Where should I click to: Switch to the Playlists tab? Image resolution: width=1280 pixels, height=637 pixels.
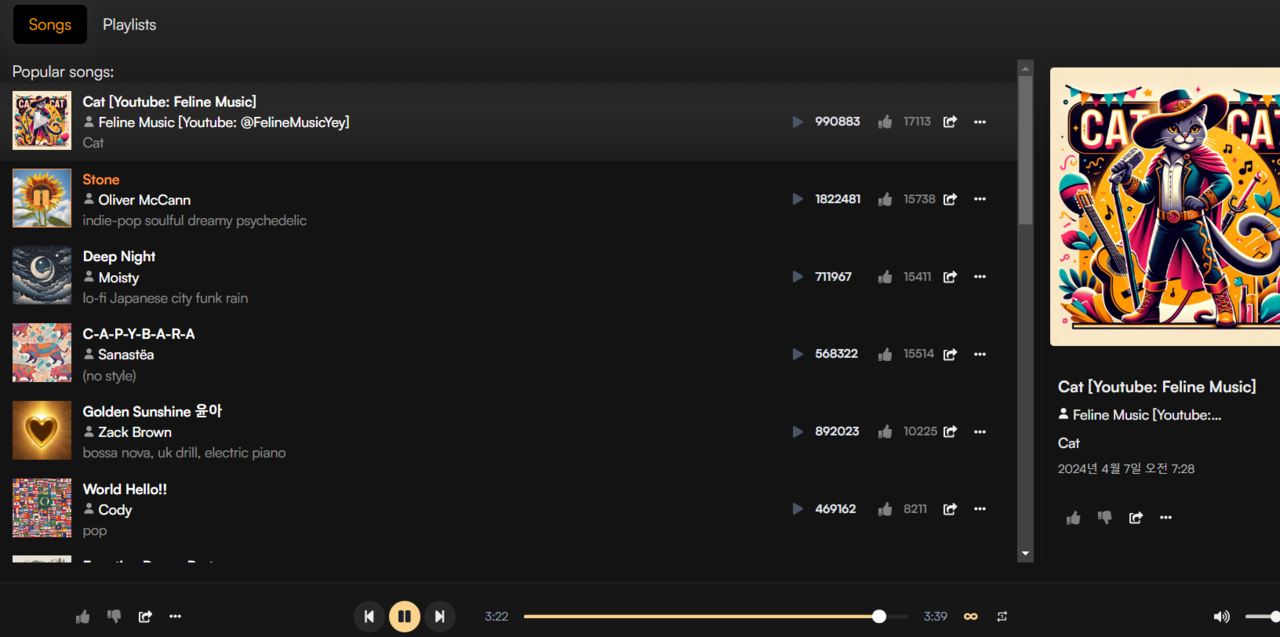[x=129, y=25]
